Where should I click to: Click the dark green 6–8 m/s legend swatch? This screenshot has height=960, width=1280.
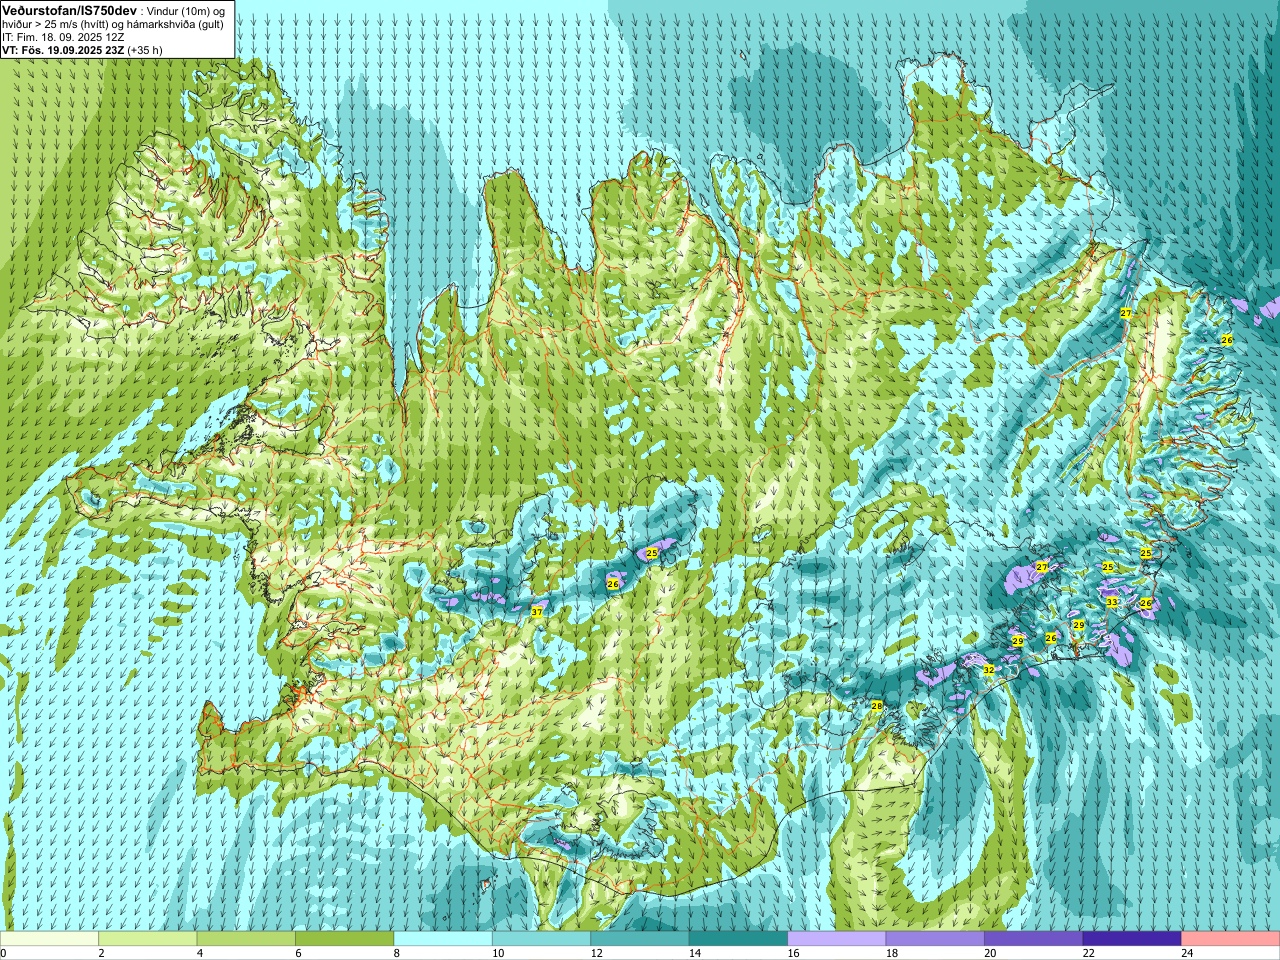[x=344, y=939]
